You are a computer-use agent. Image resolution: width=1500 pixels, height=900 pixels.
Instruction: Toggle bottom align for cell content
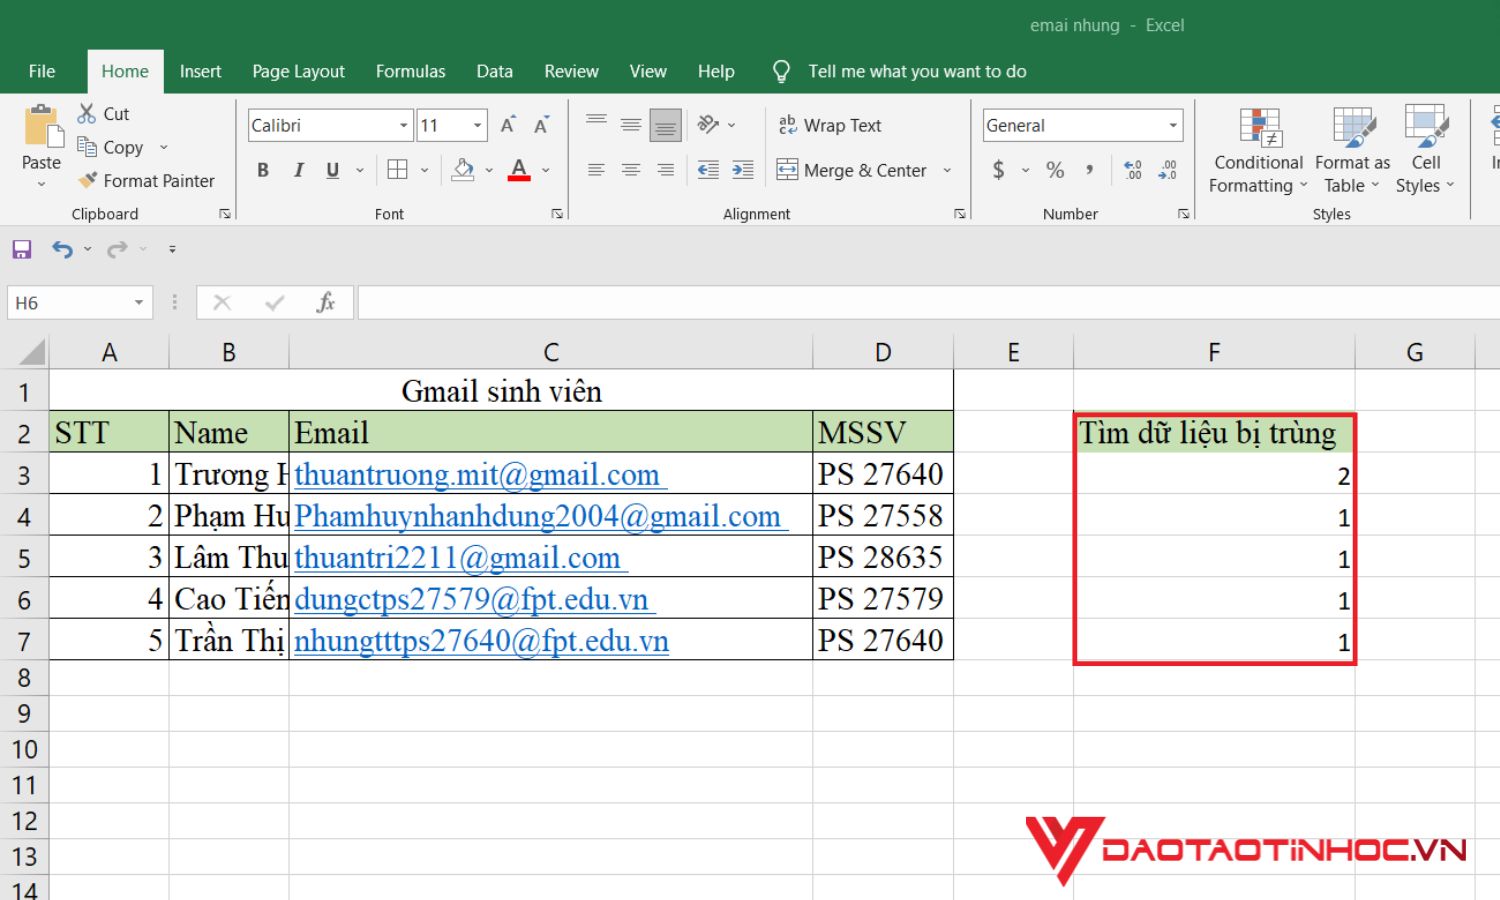coord(665,125)
